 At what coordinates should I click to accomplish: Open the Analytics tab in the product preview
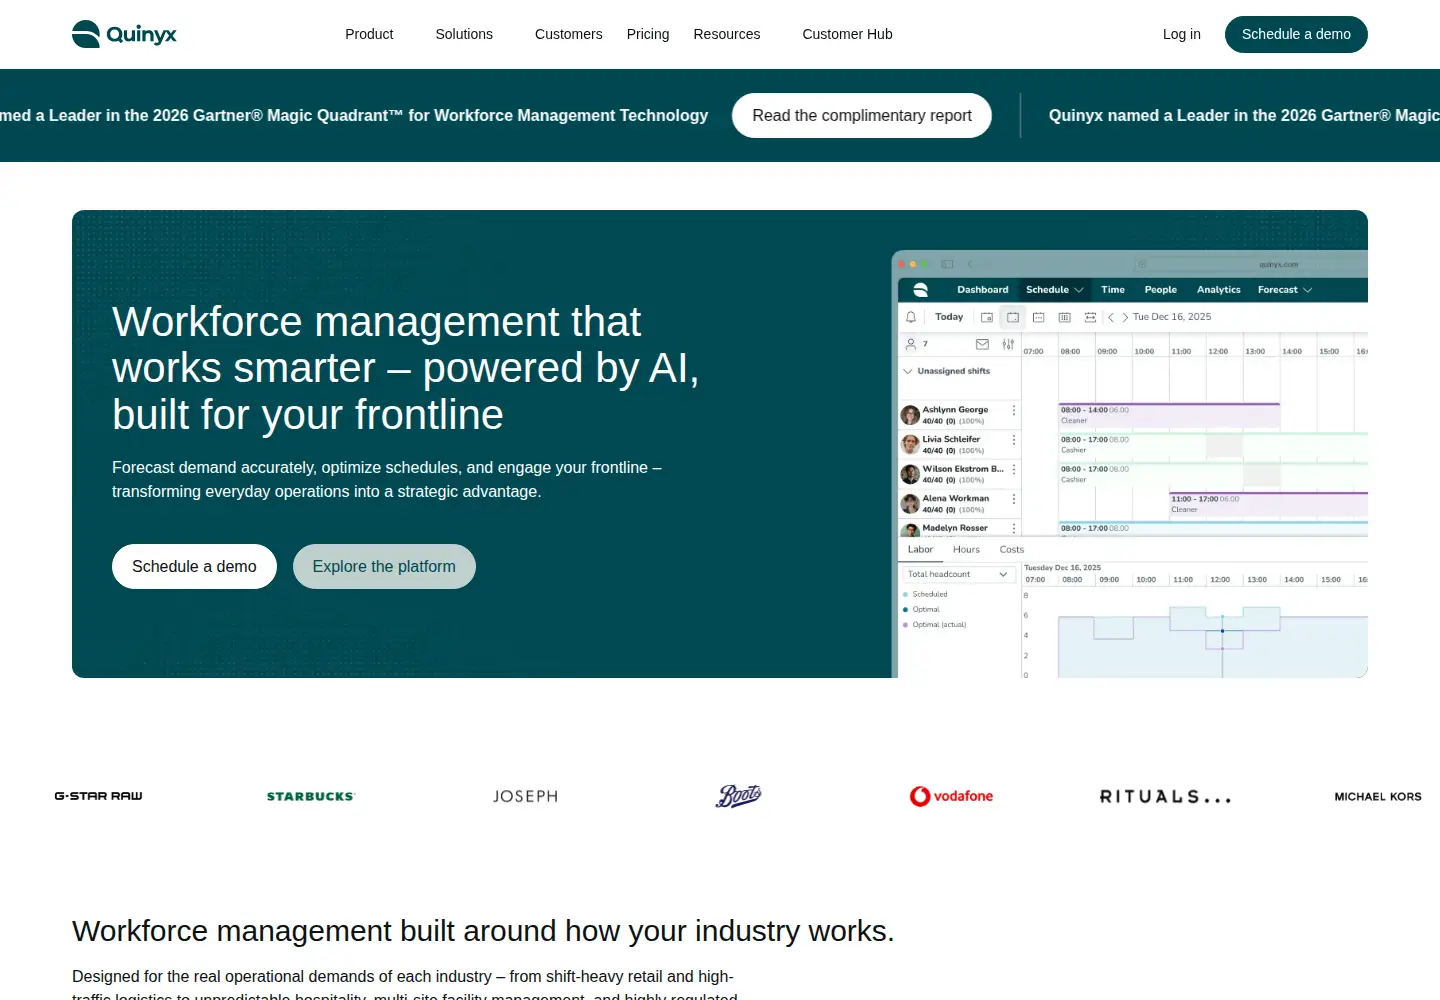[1218, 290]
